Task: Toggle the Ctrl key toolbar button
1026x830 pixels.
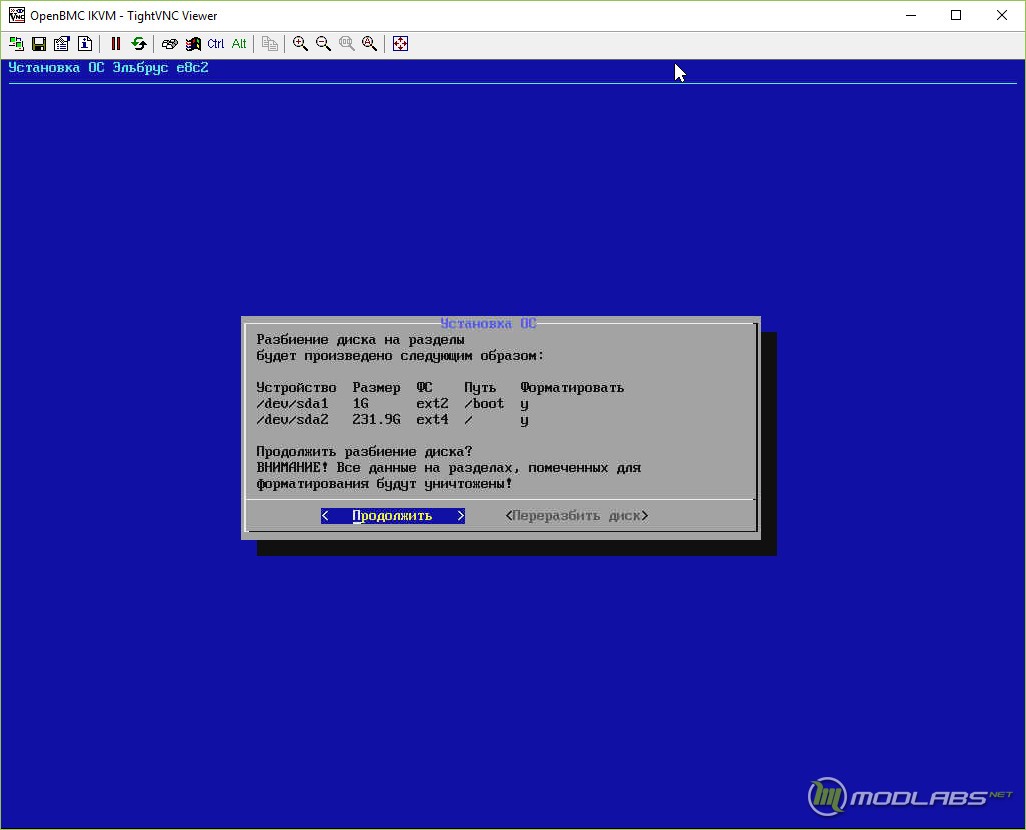Action: [215, 44]
